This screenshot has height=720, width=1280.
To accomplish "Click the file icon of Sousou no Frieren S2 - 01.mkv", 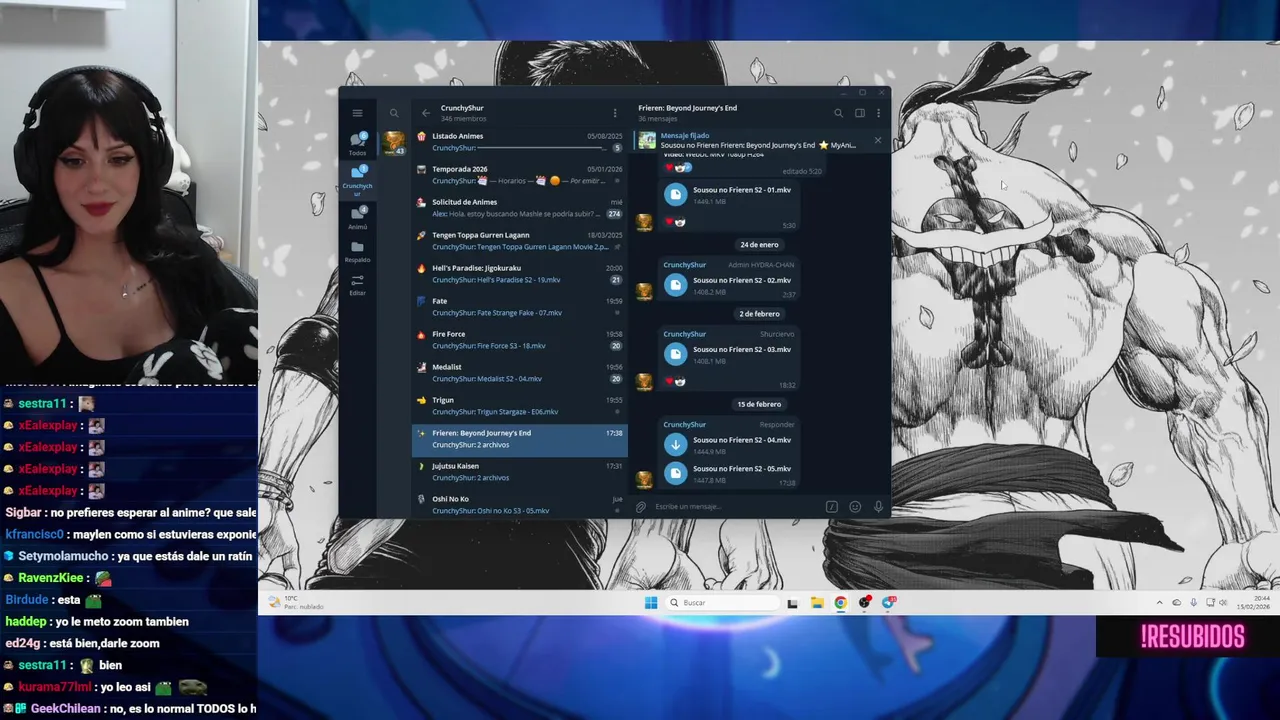I will click(x=676, y=195).
